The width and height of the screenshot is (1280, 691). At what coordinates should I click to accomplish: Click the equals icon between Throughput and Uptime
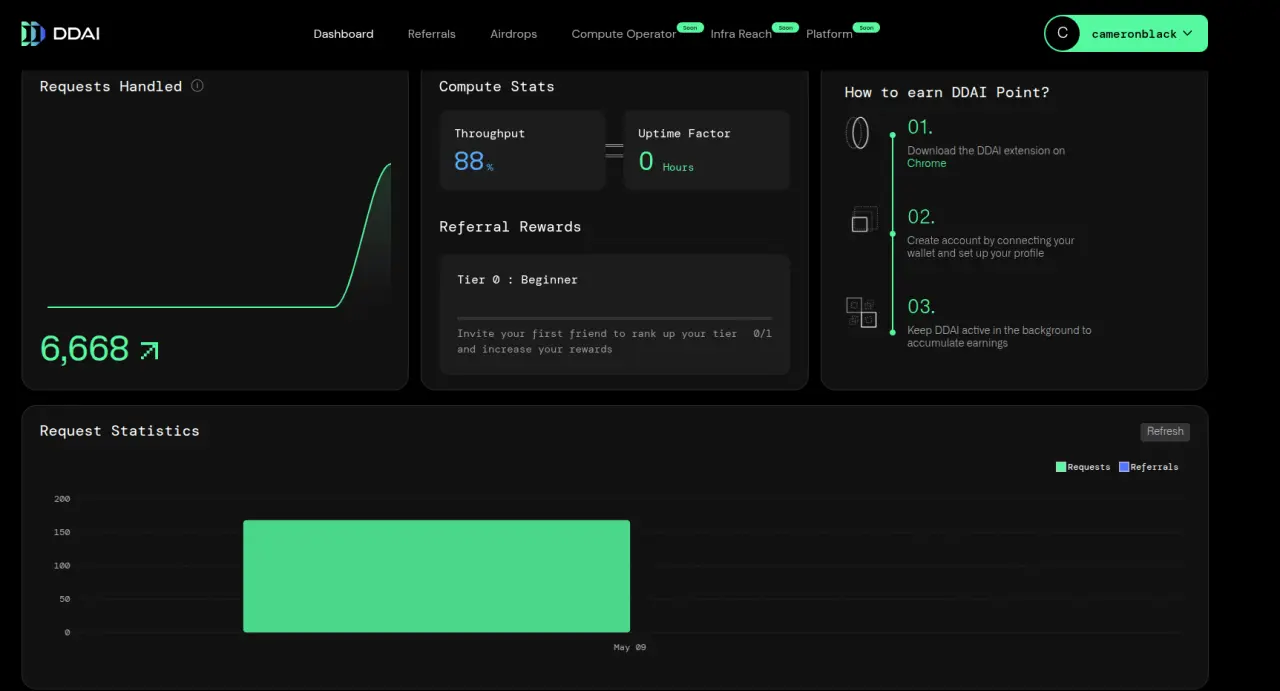[614, 151]
